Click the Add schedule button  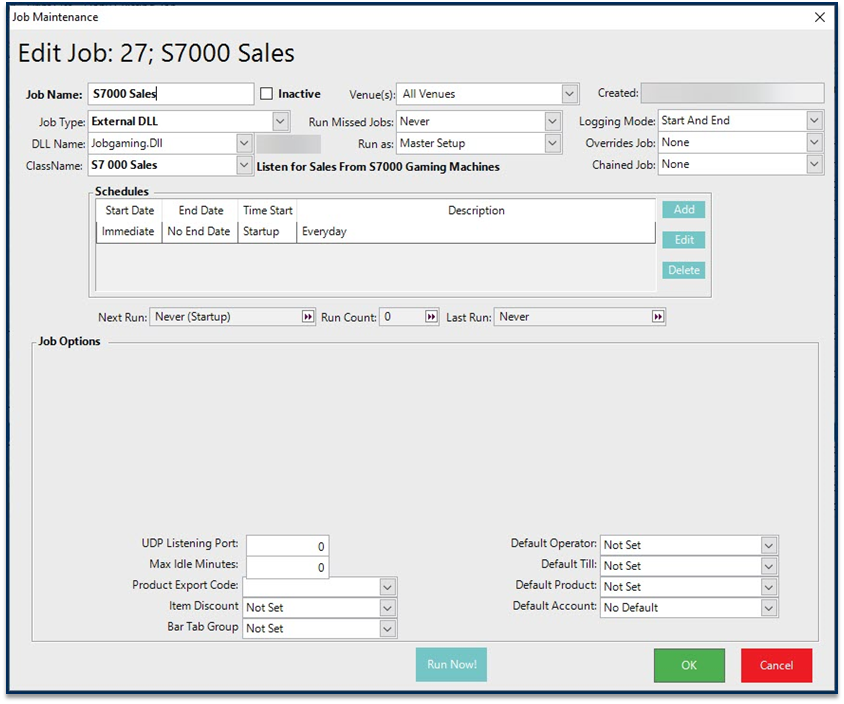684,209
